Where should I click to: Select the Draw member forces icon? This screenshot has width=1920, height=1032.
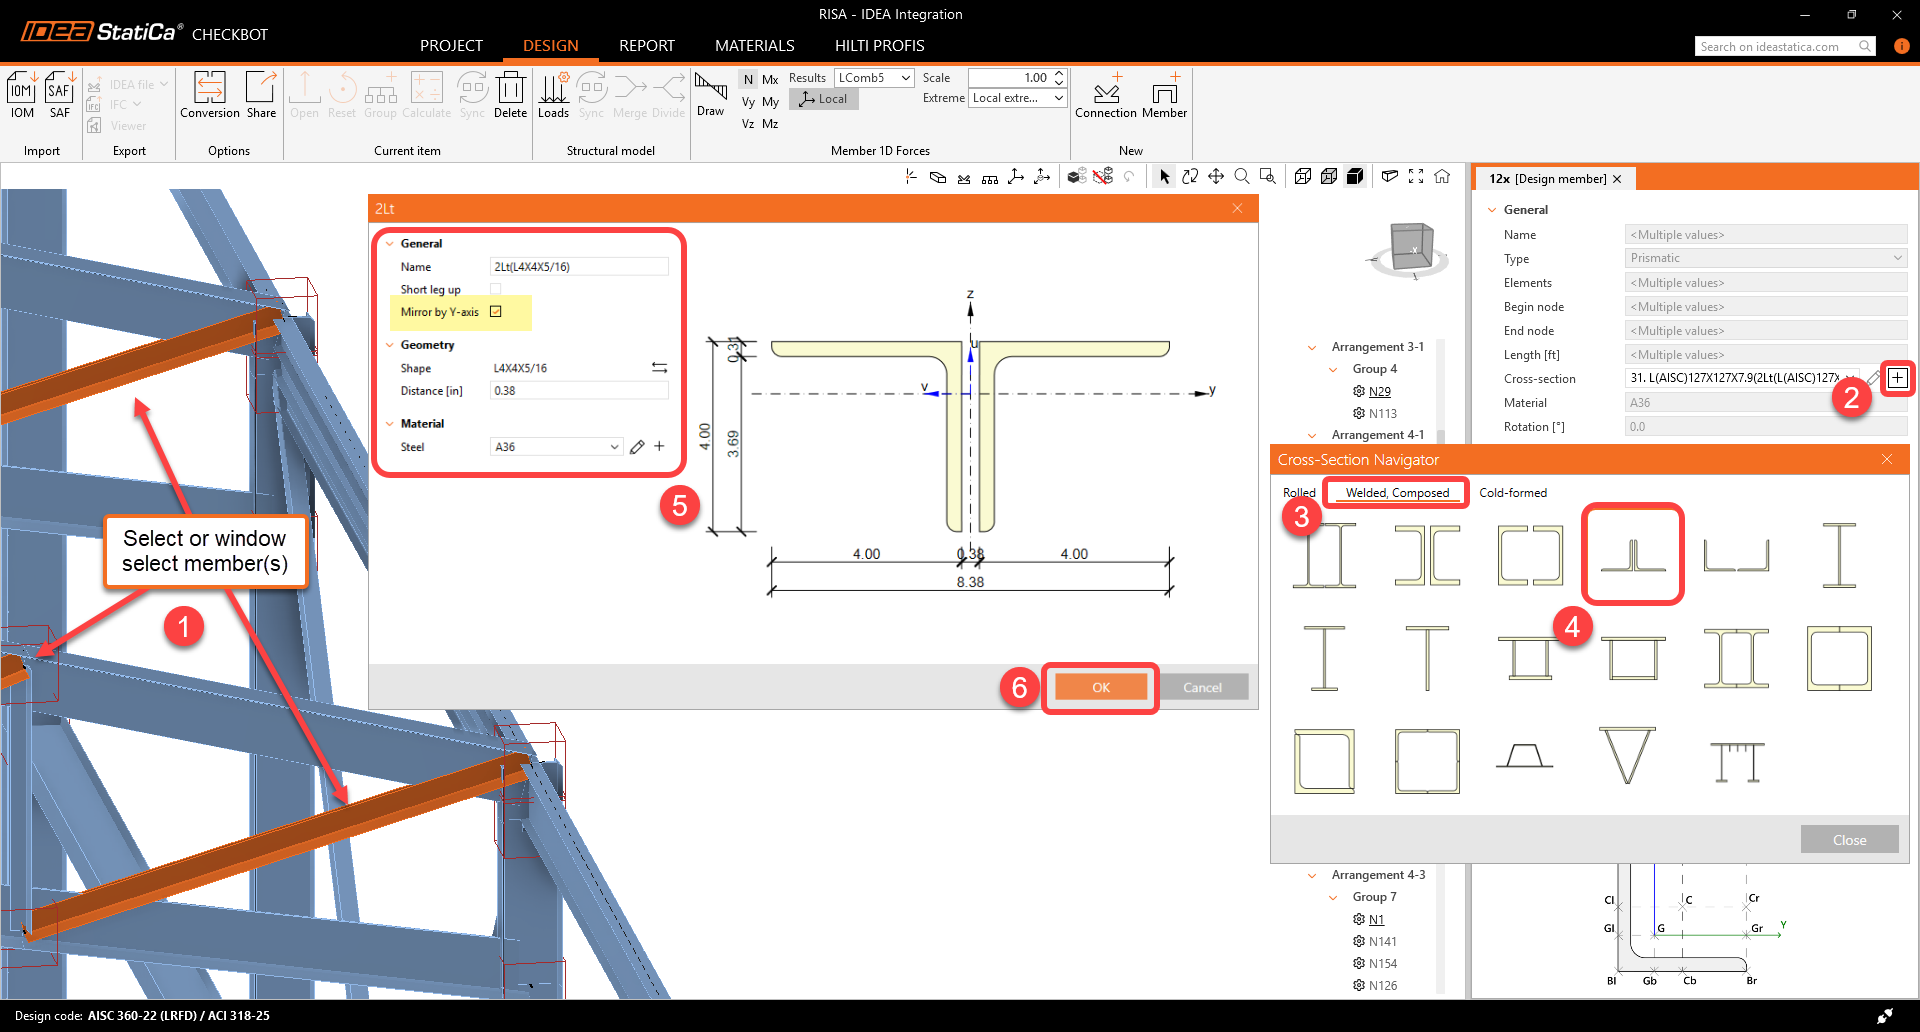(x=711, y=93)
